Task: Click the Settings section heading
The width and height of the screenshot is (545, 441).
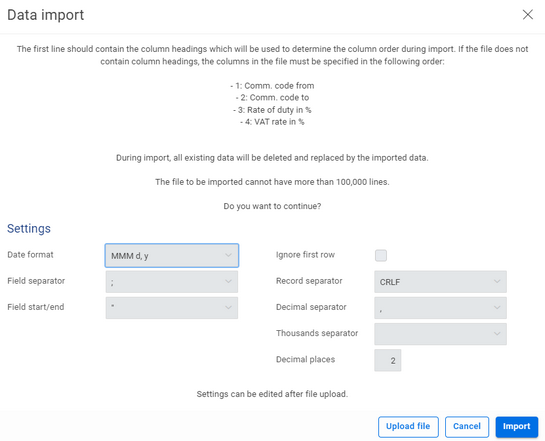Action: tap(29, 228)
